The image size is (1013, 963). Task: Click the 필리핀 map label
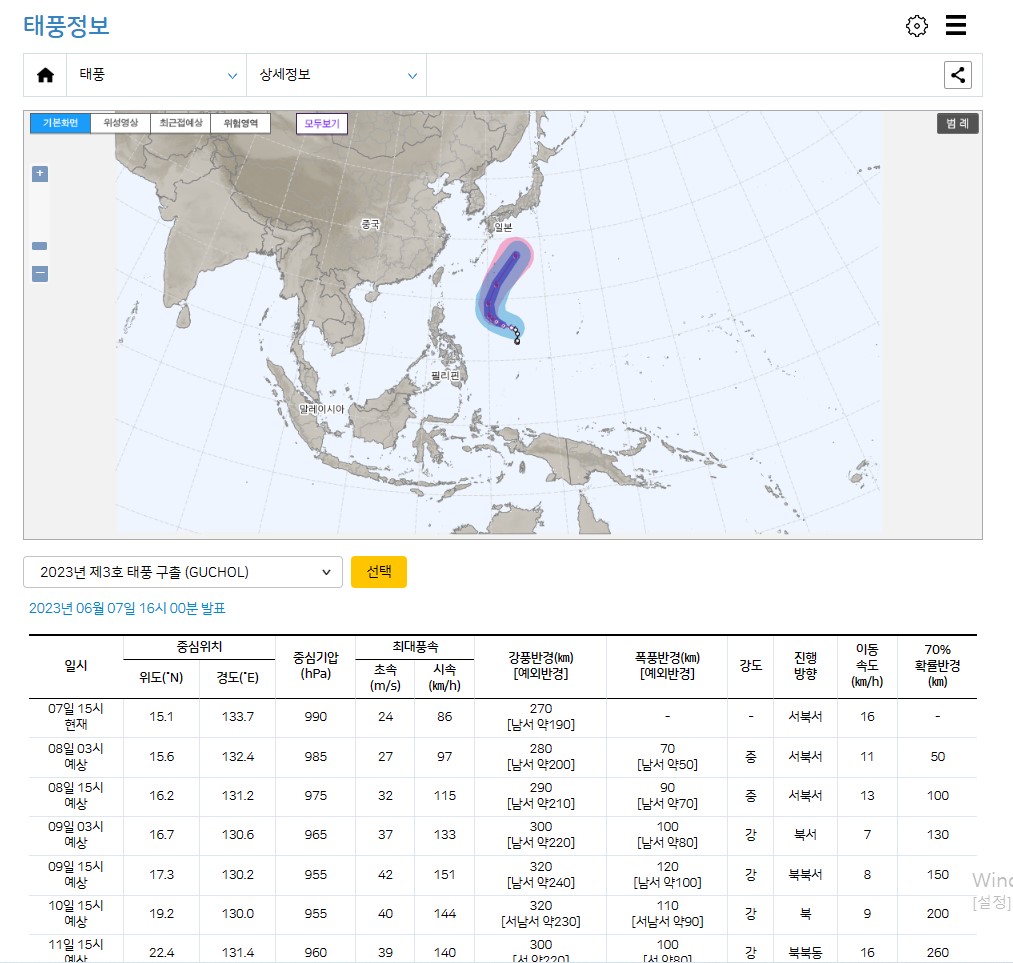(445, 376)
